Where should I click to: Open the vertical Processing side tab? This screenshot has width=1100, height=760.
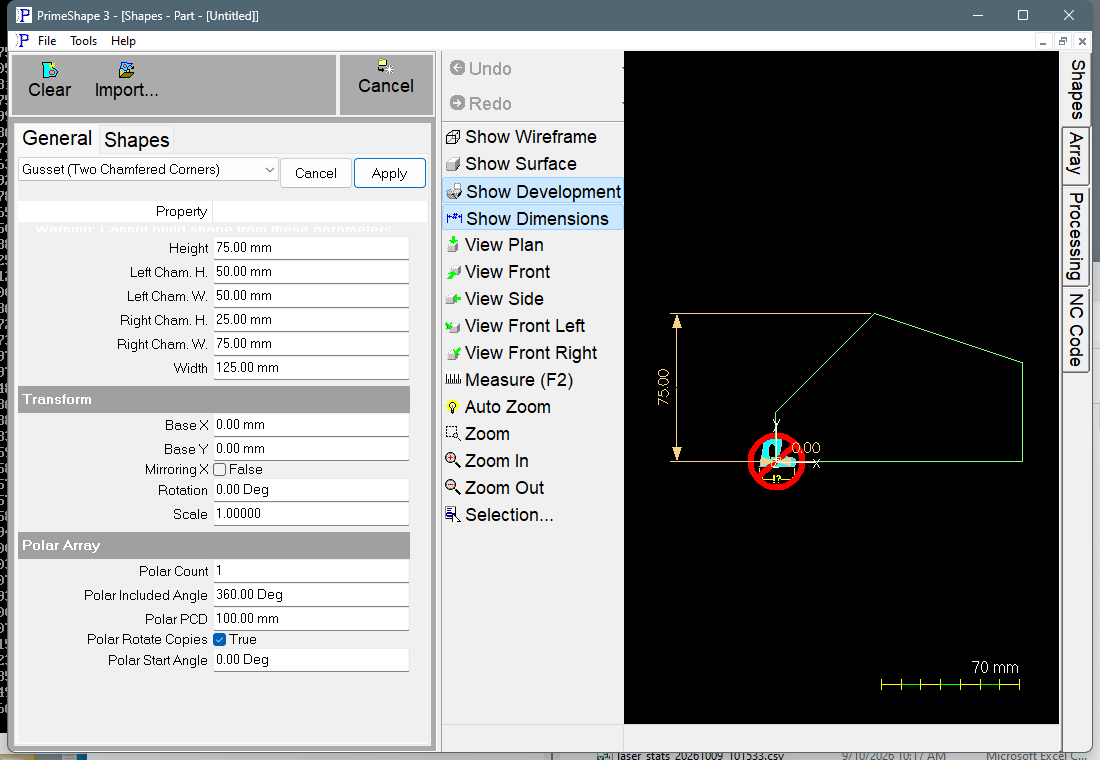(1076, 236)
